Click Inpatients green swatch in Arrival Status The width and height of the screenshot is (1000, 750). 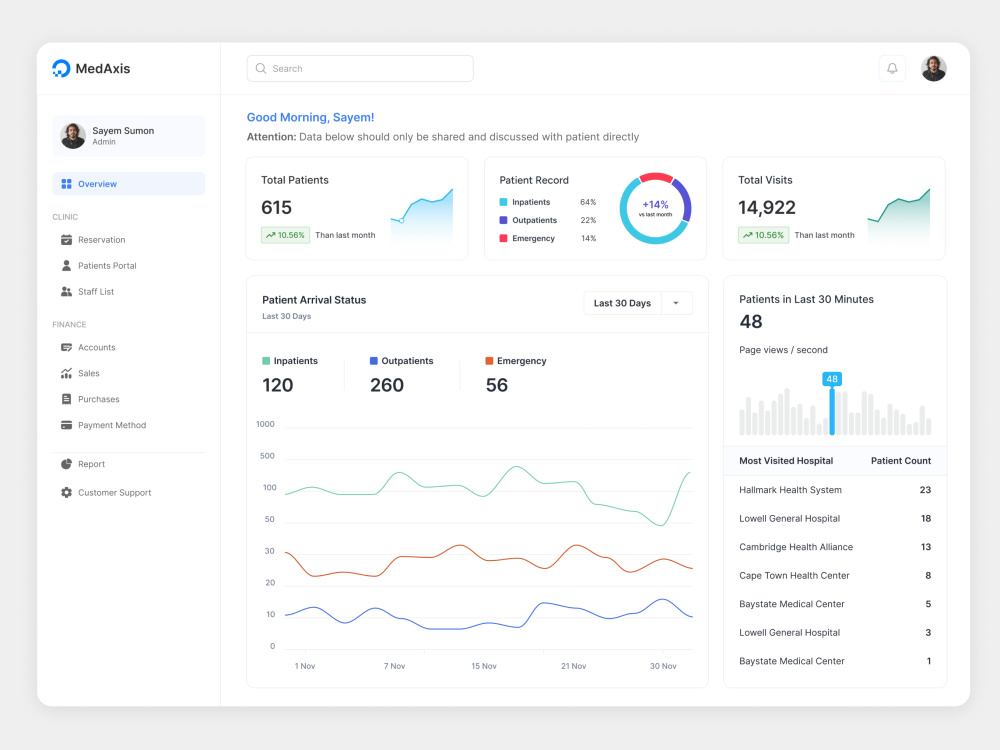266,361
